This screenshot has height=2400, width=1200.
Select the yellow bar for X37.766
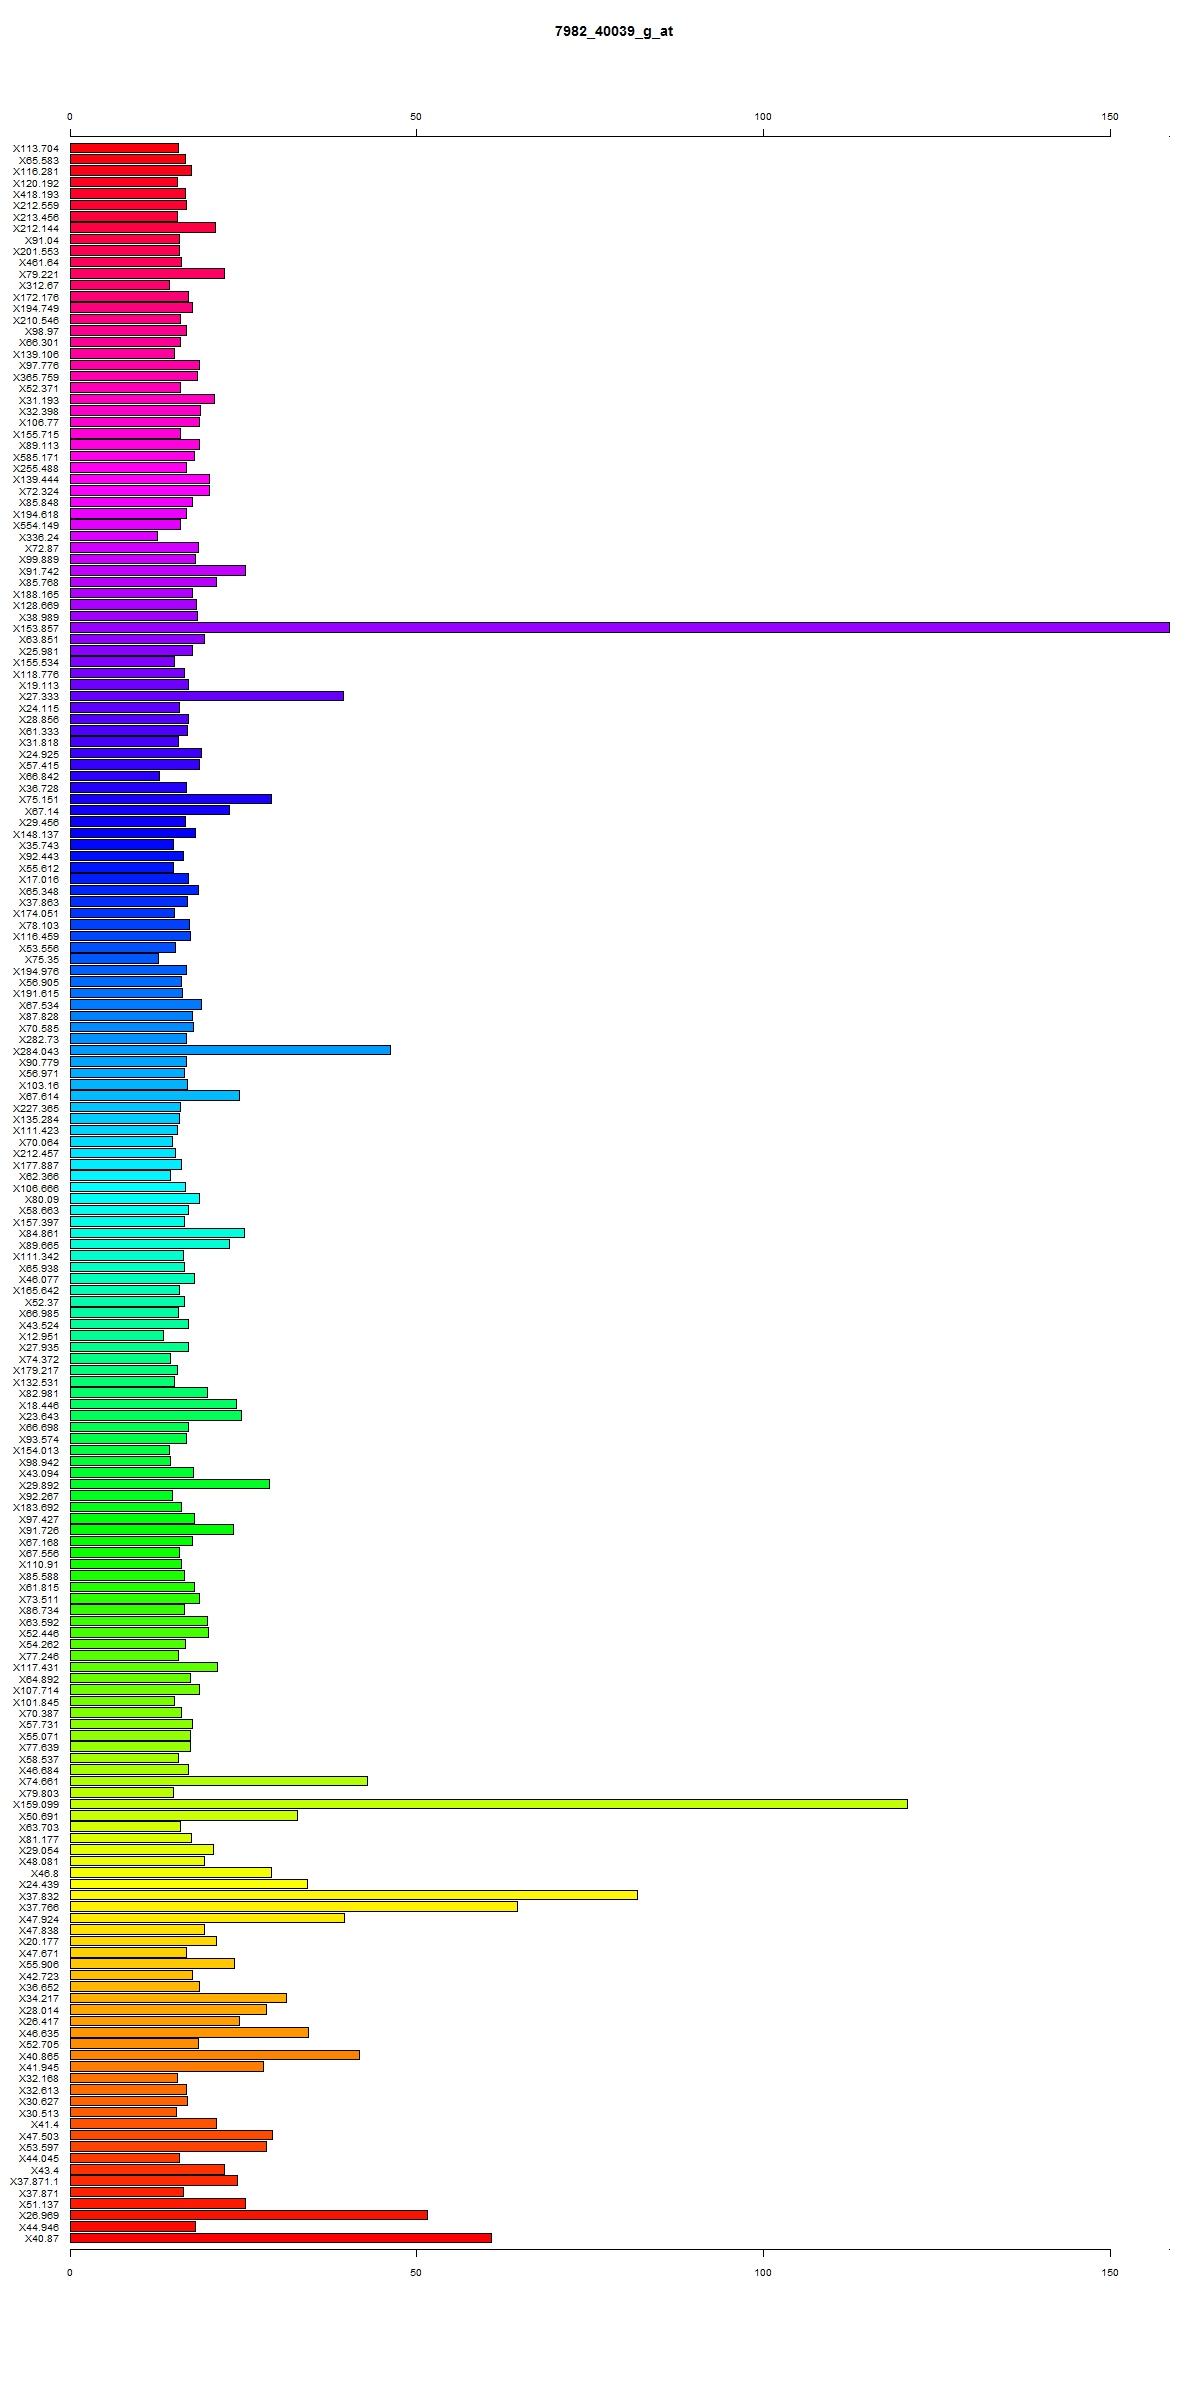[294, 1907]
